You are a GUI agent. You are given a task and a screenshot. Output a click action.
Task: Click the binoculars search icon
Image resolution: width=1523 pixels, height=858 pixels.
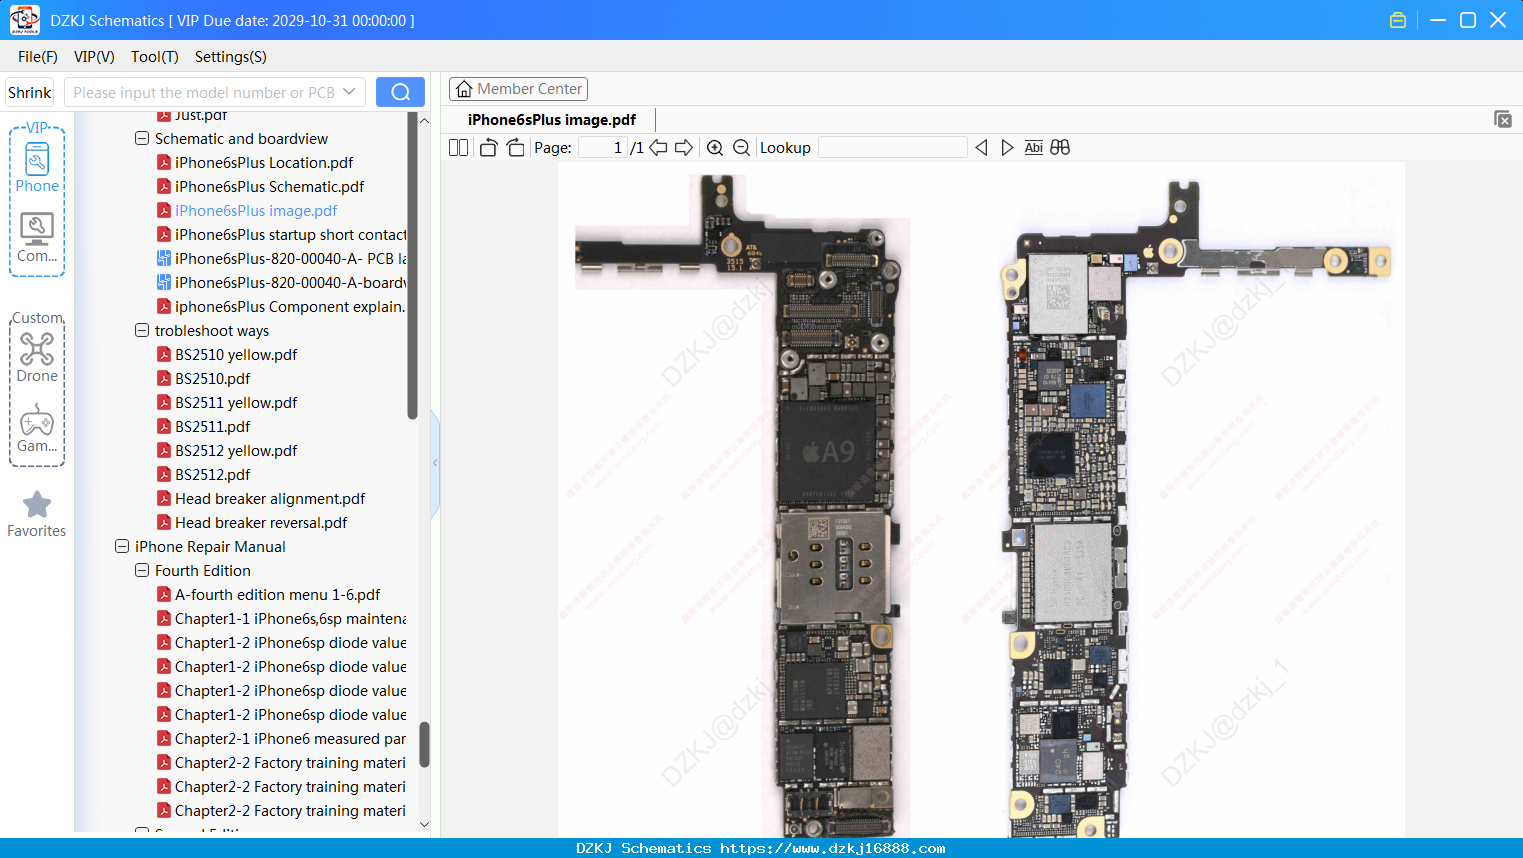1060,148
